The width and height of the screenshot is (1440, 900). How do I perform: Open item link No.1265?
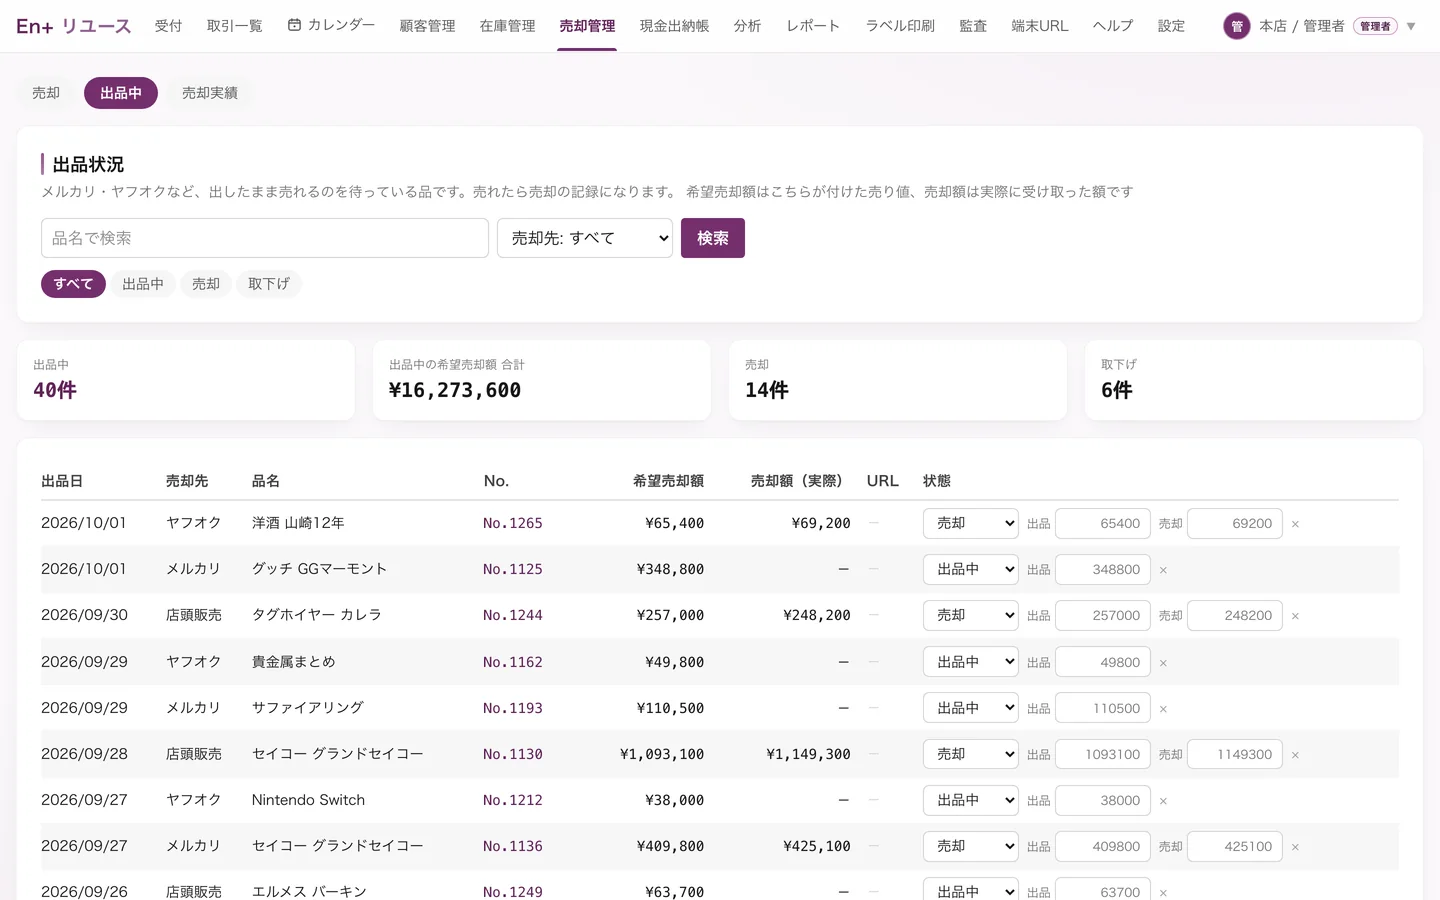click(513, 523)
